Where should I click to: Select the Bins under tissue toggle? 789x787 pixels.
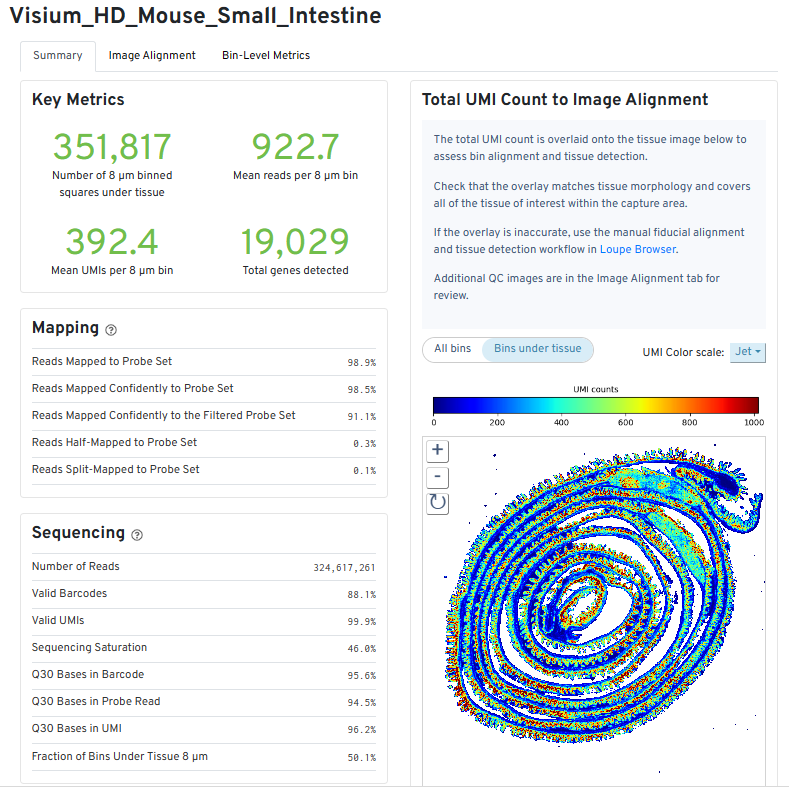point(537,349)
